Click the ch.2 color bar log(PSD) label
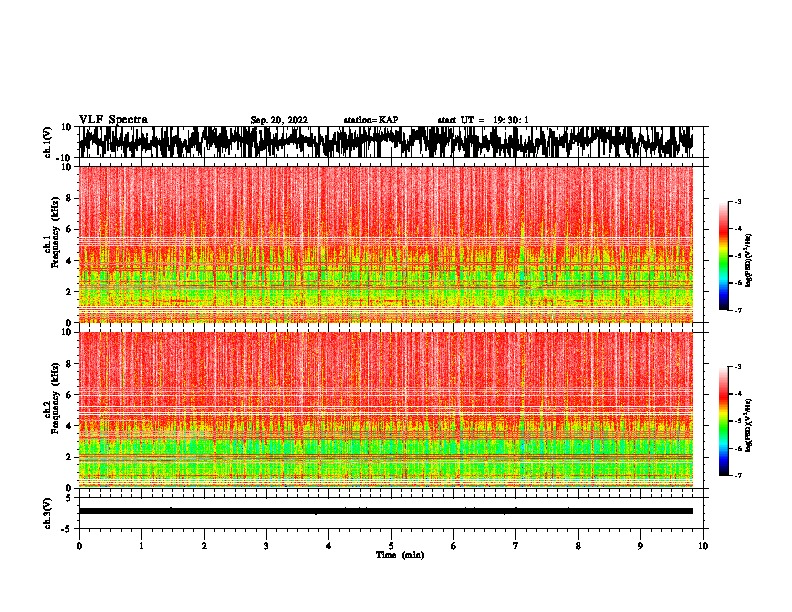 click(748, 425)
